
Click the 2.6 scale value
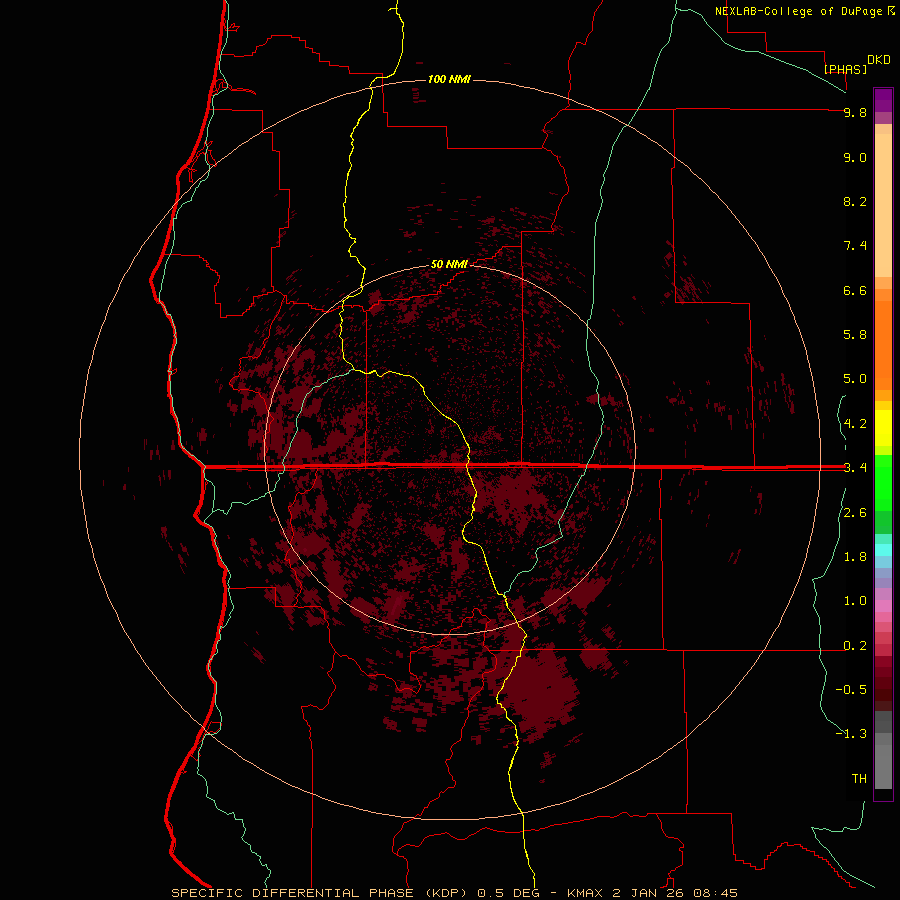pyautogui.click(x=855, y=513)
